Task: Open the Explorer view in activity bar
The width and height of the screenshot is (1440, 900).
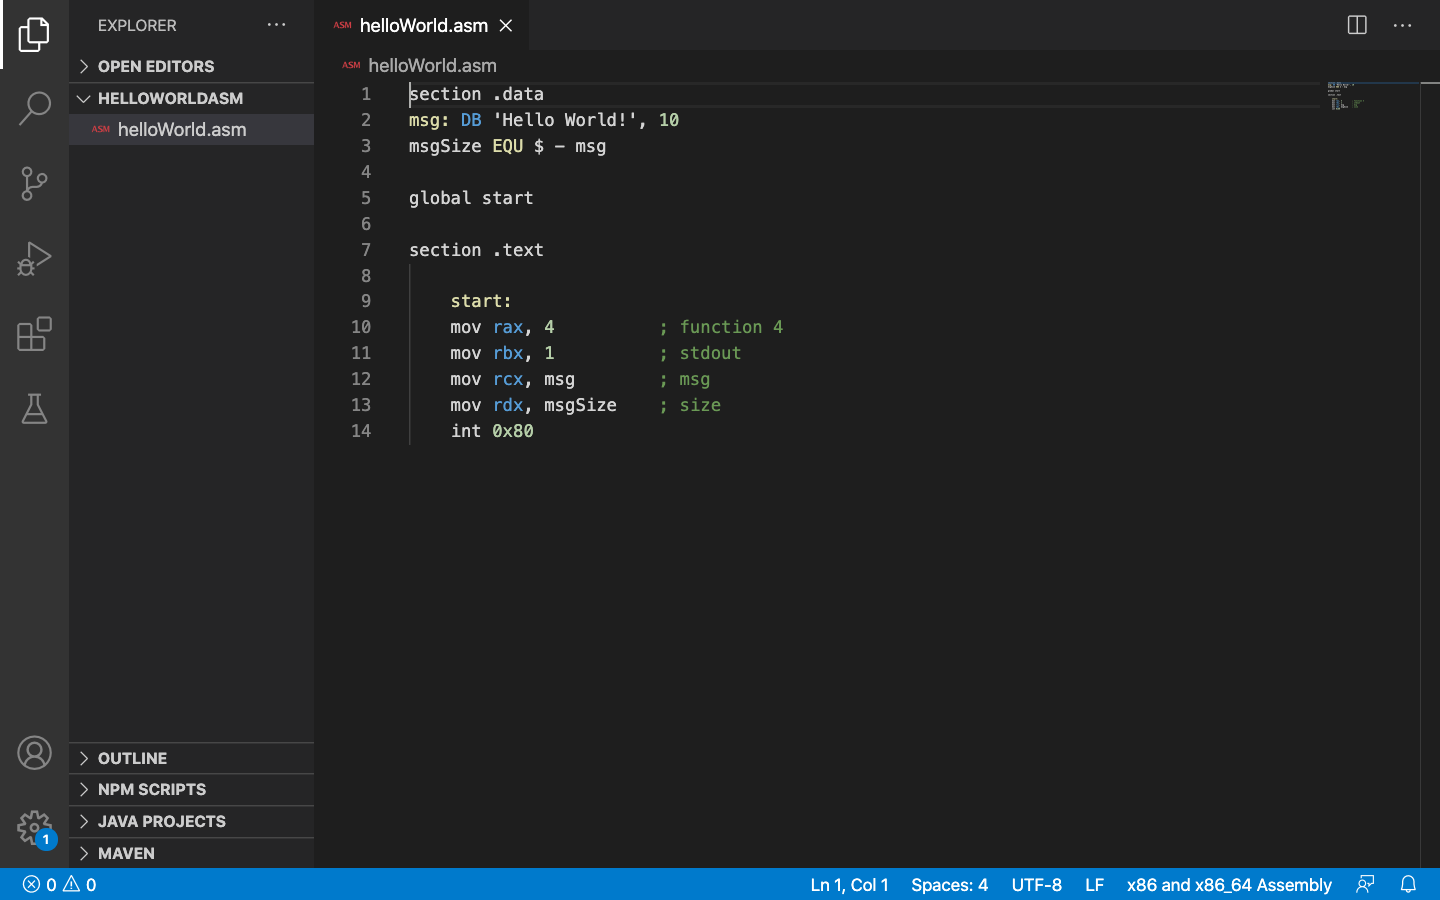Action: [34, 35]
